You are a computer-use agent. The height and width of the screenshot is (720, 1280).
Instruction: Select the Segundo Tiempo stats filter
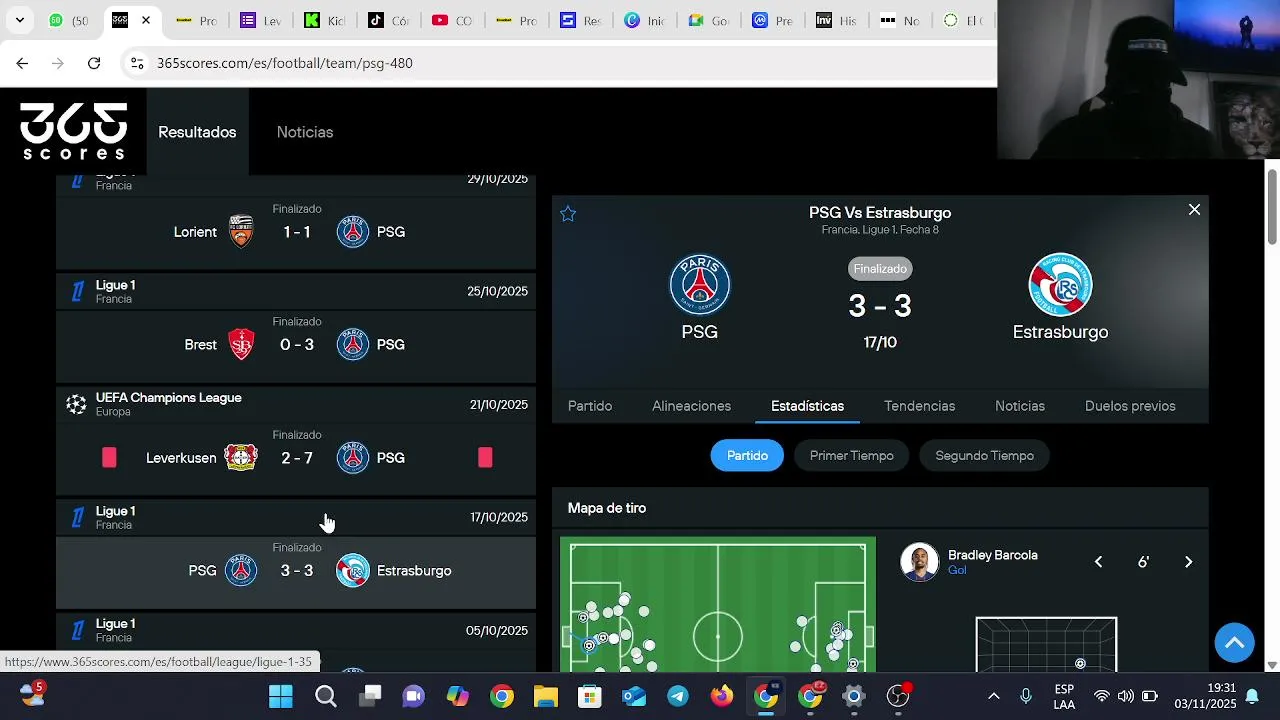click(984, 456)
